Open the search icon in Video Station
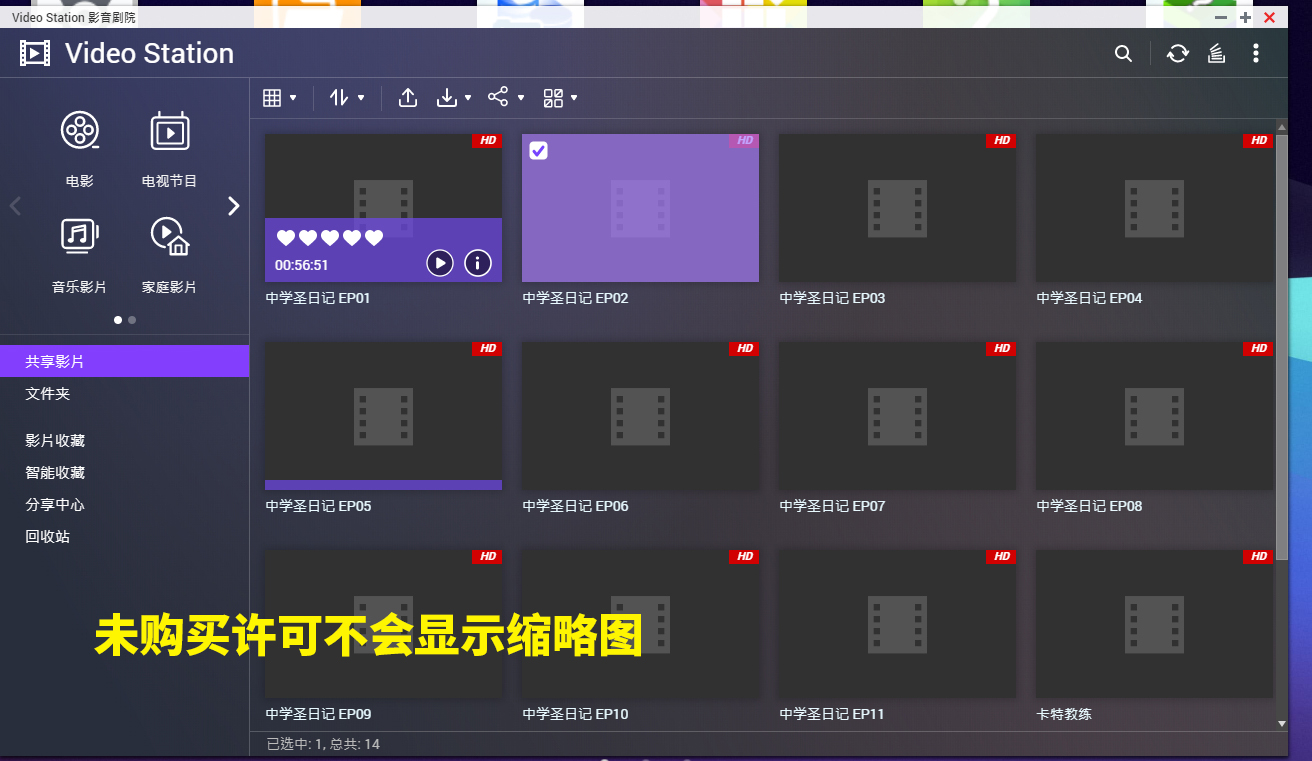The width and height of the screenshot is (1312, 761). 1123,53
